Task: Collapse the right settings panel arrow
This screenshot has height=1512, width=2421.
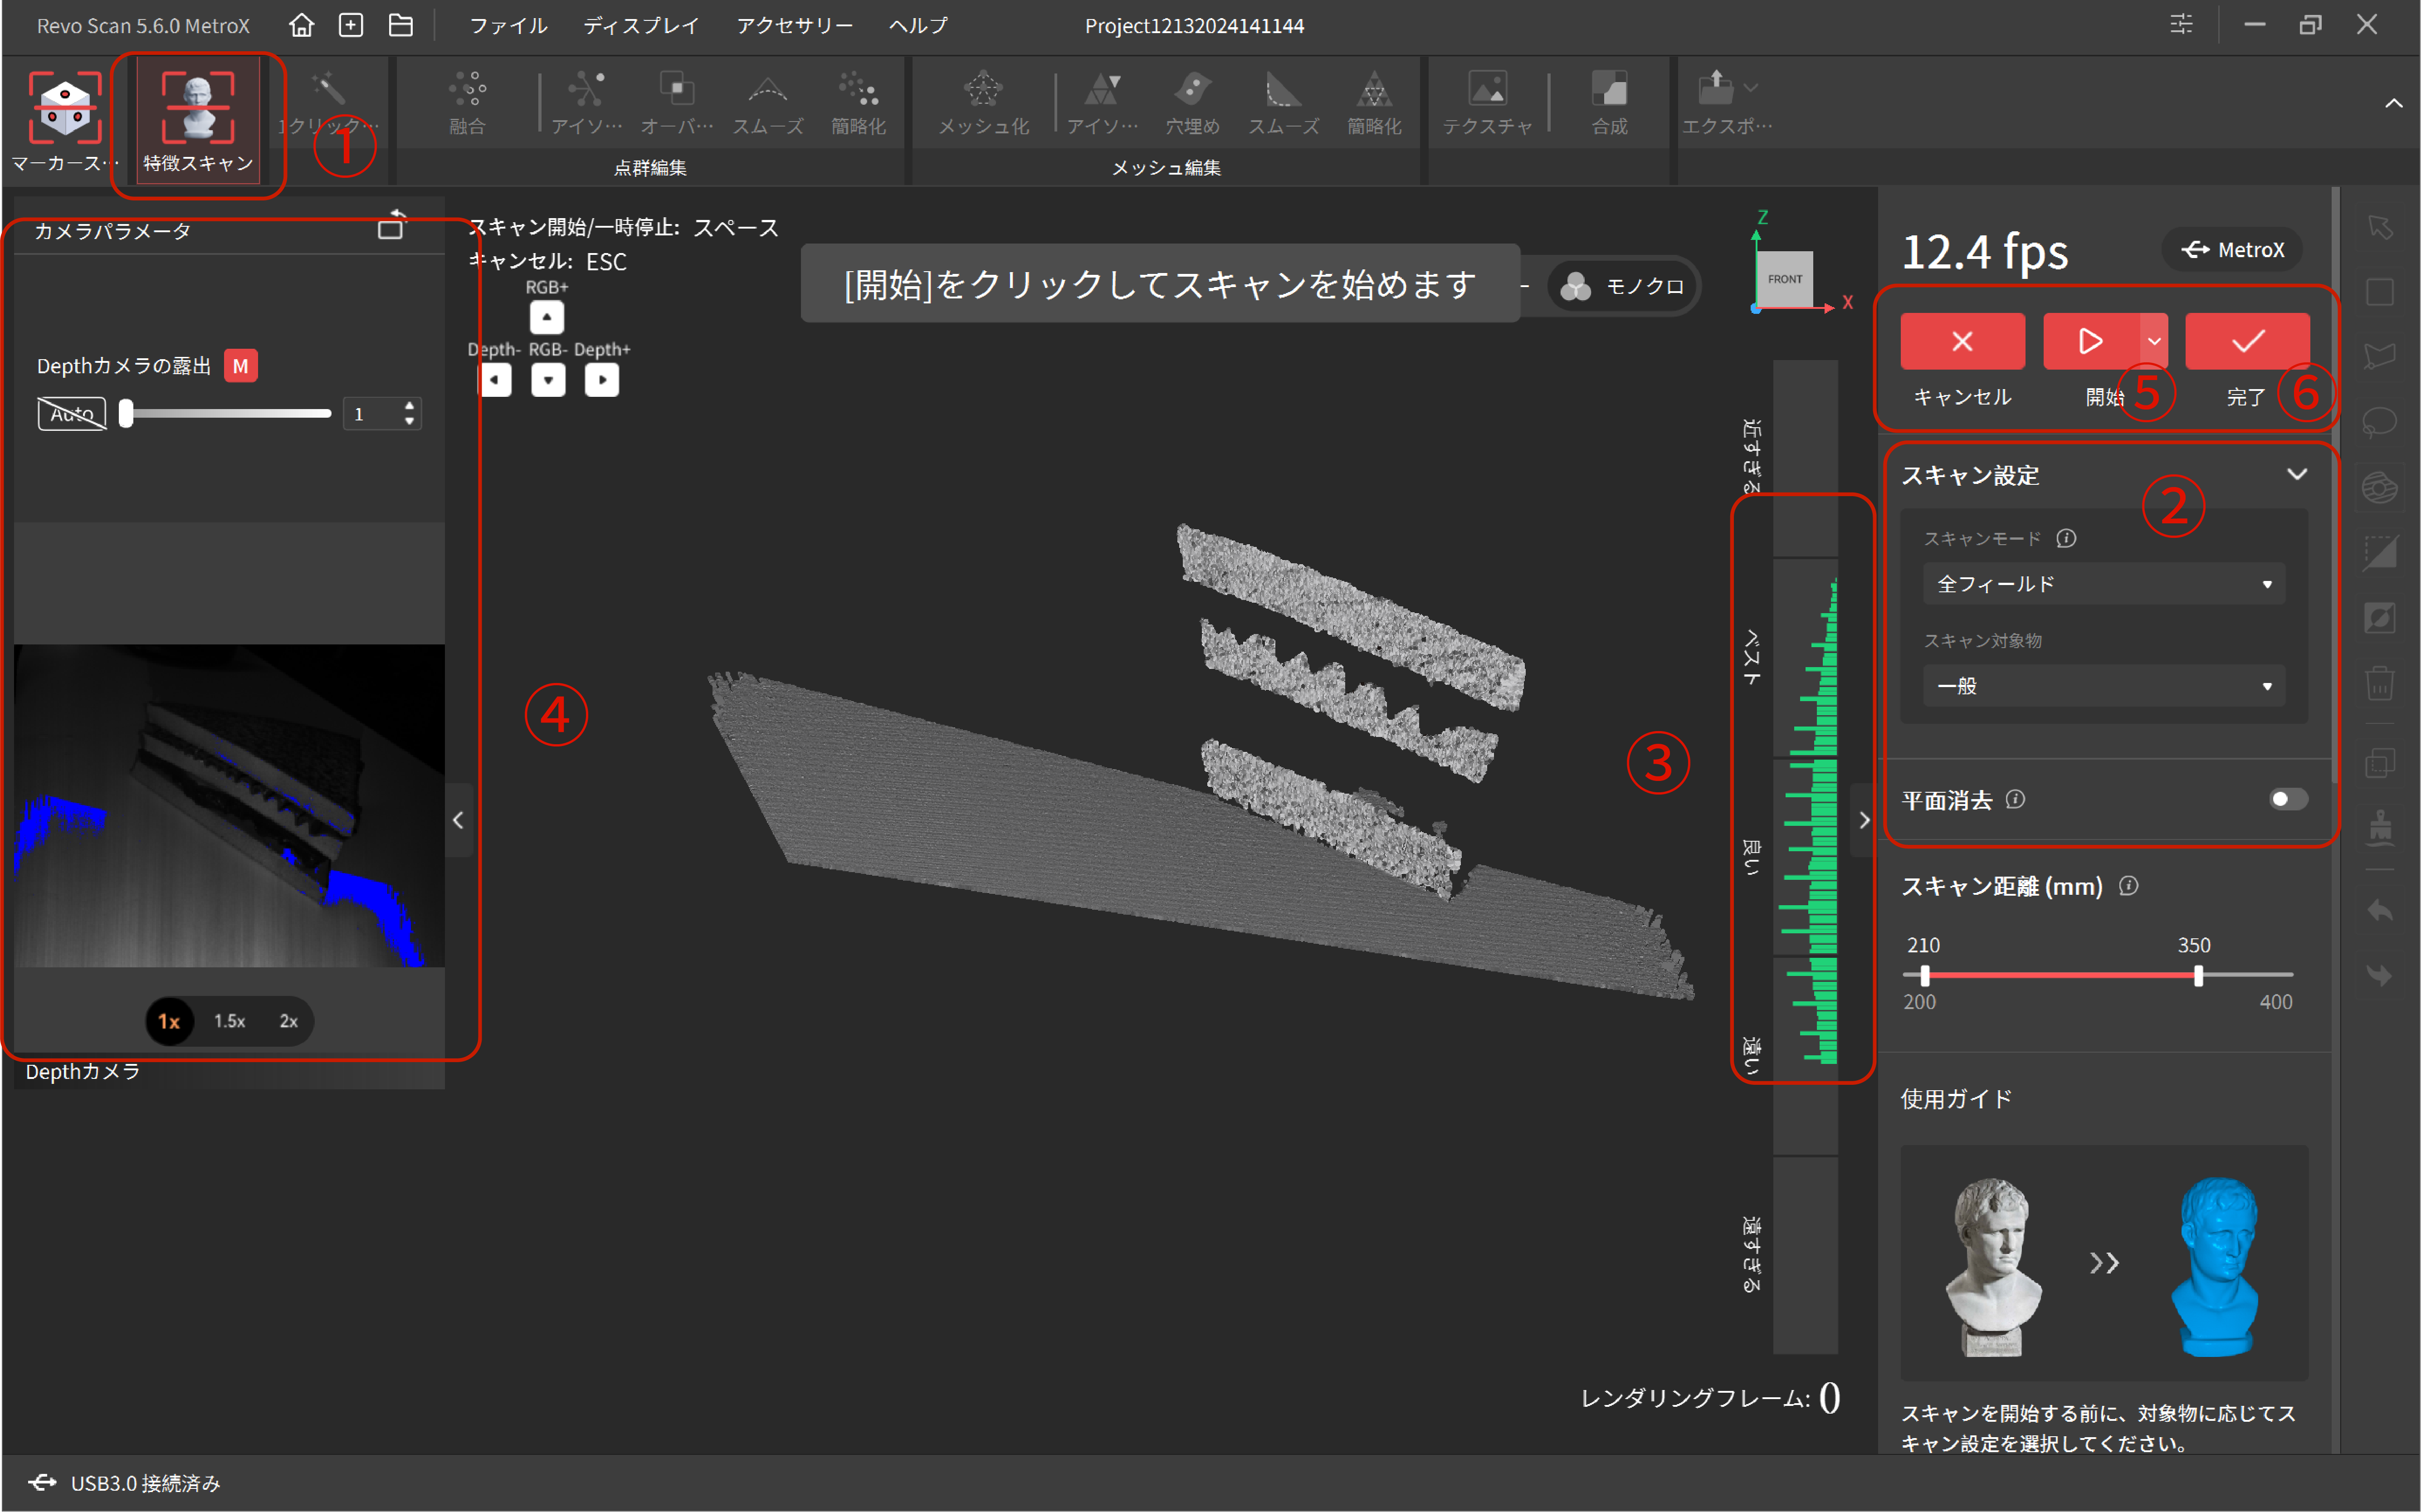Action: [x=1863, y=820]
